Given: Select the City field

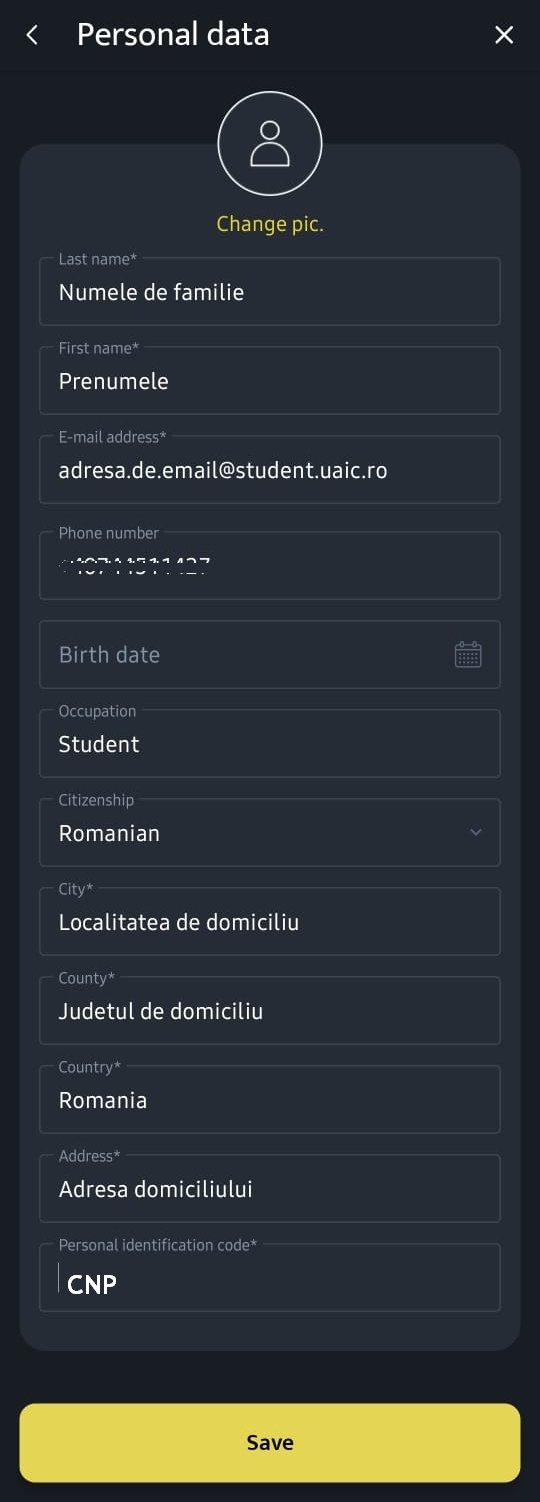Looking at the screenshot, I should [270, 921].
